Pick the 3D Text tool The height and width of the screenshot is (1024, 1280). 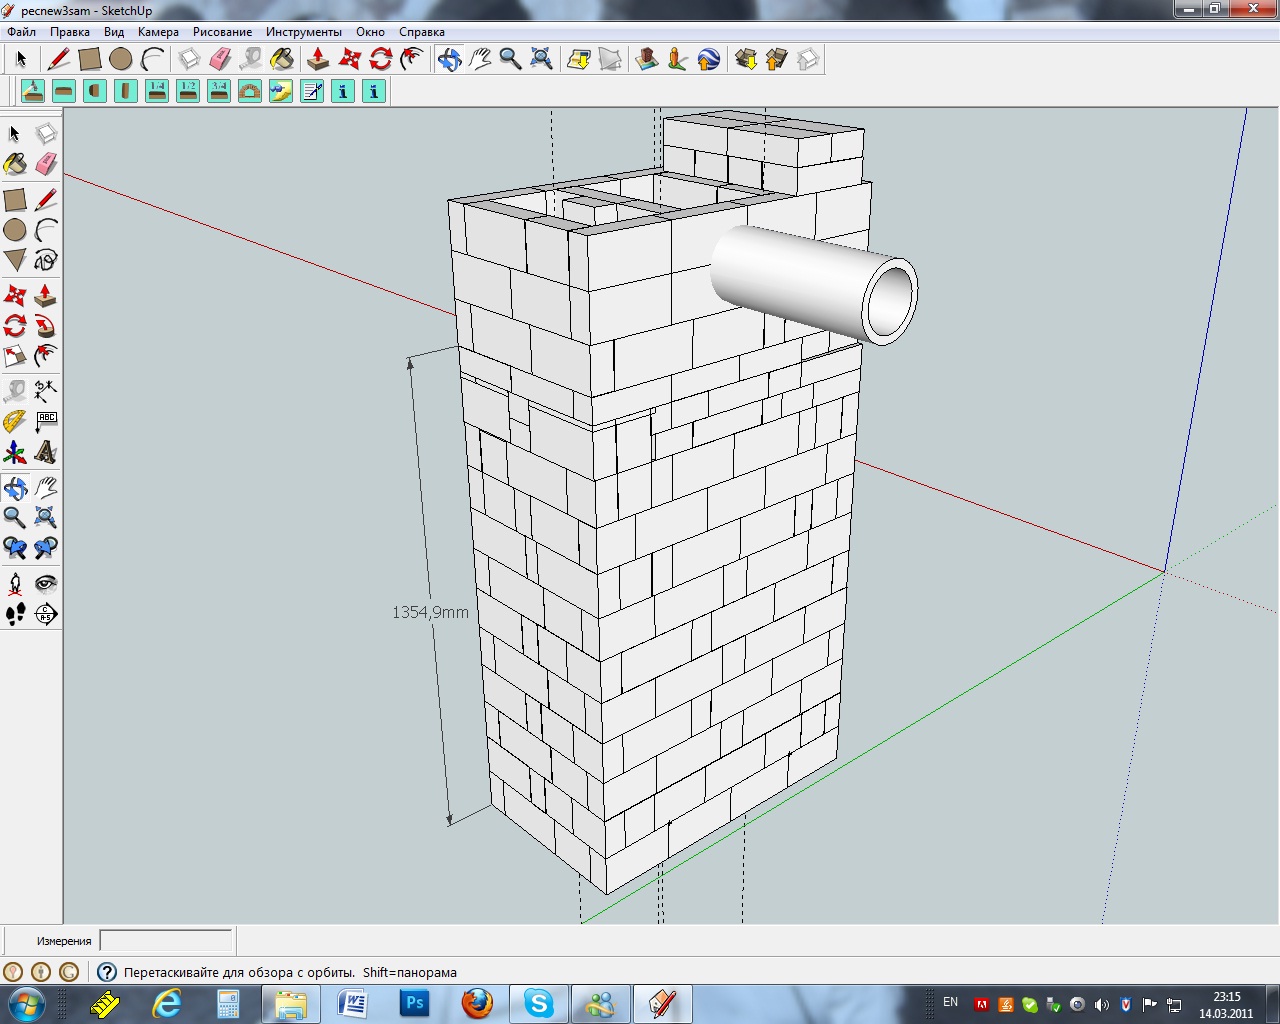point(46,454)
